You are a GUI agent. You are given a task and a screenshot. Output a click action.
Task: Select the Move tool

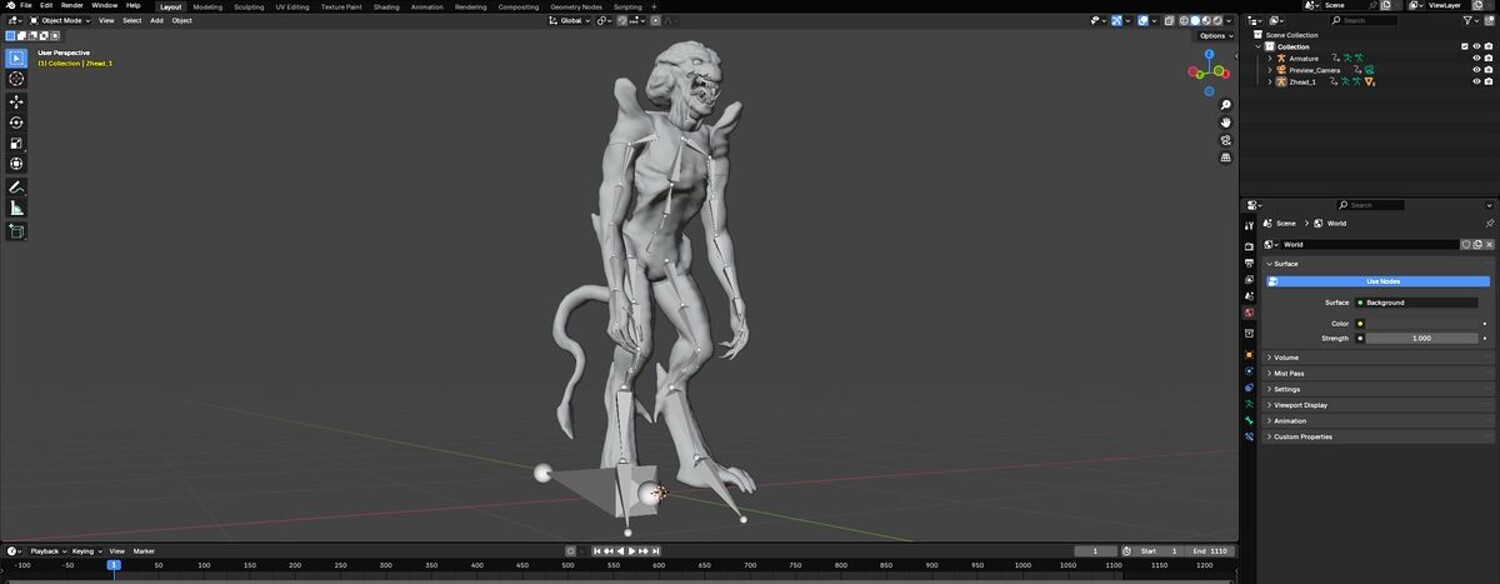point(16,102)
